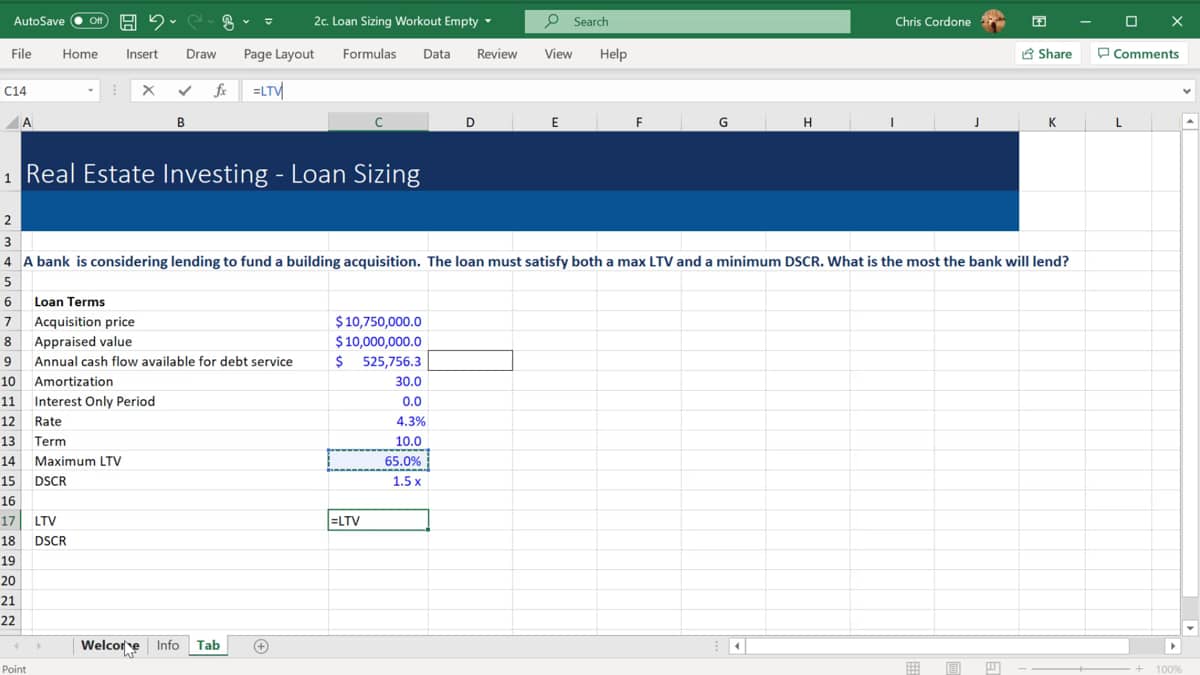The image size is (1200, 675).
Task: Switch to Page Layout view icon
Action: pos(953,667)
